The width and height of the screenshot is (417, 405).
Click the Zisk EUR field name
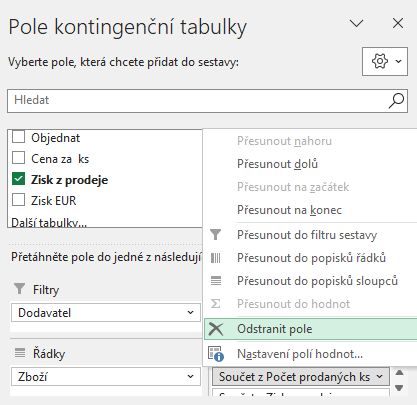(54, 201)
